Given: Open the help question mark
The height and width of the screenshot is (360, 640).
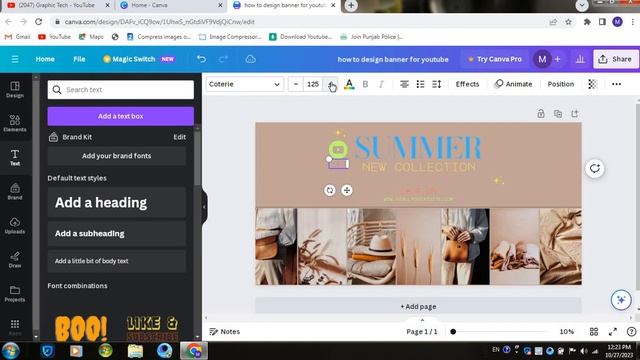Looking at the screenshot, I should (631, 332).
